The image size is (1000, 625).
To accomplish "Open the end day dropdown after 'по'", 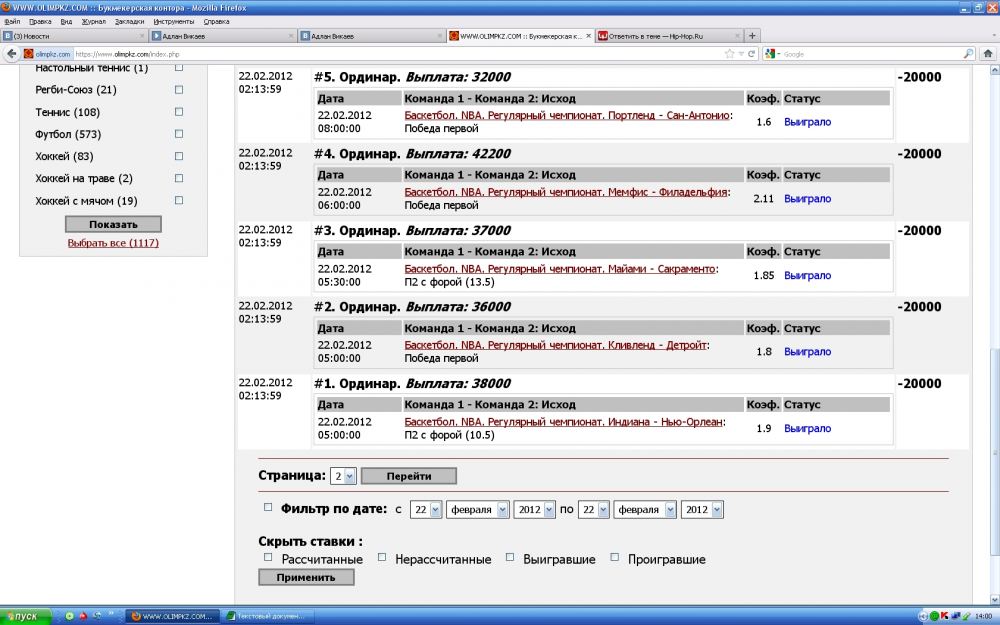I will click(x=594, y=510).
